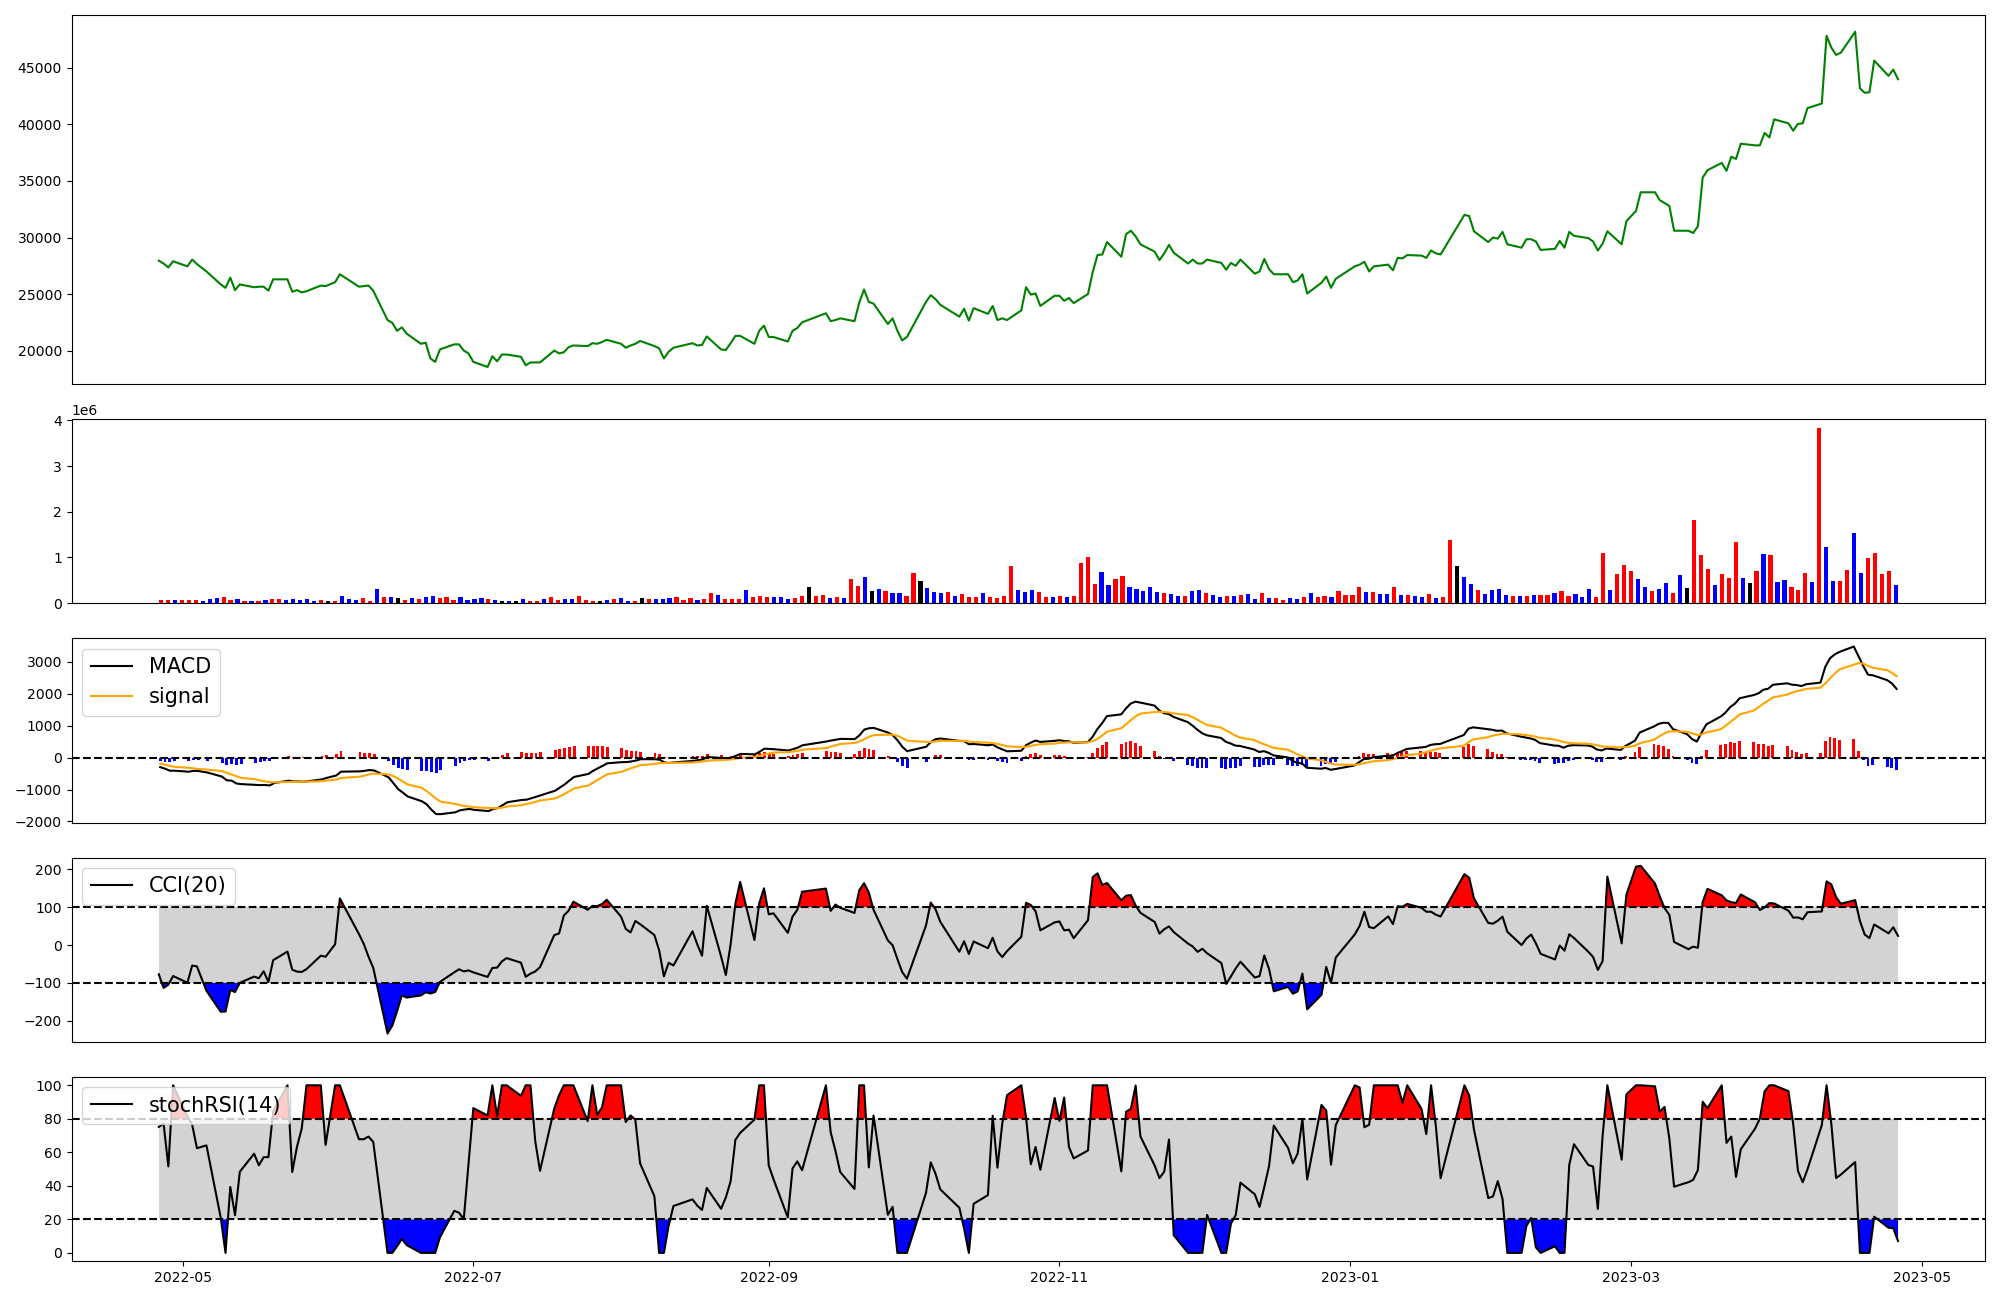Image resolution: width=2000 pixels, height=1300 pixels.
Task: Click the 80 tick on stochRSI axis
Action: click(x=54, y=1120)
